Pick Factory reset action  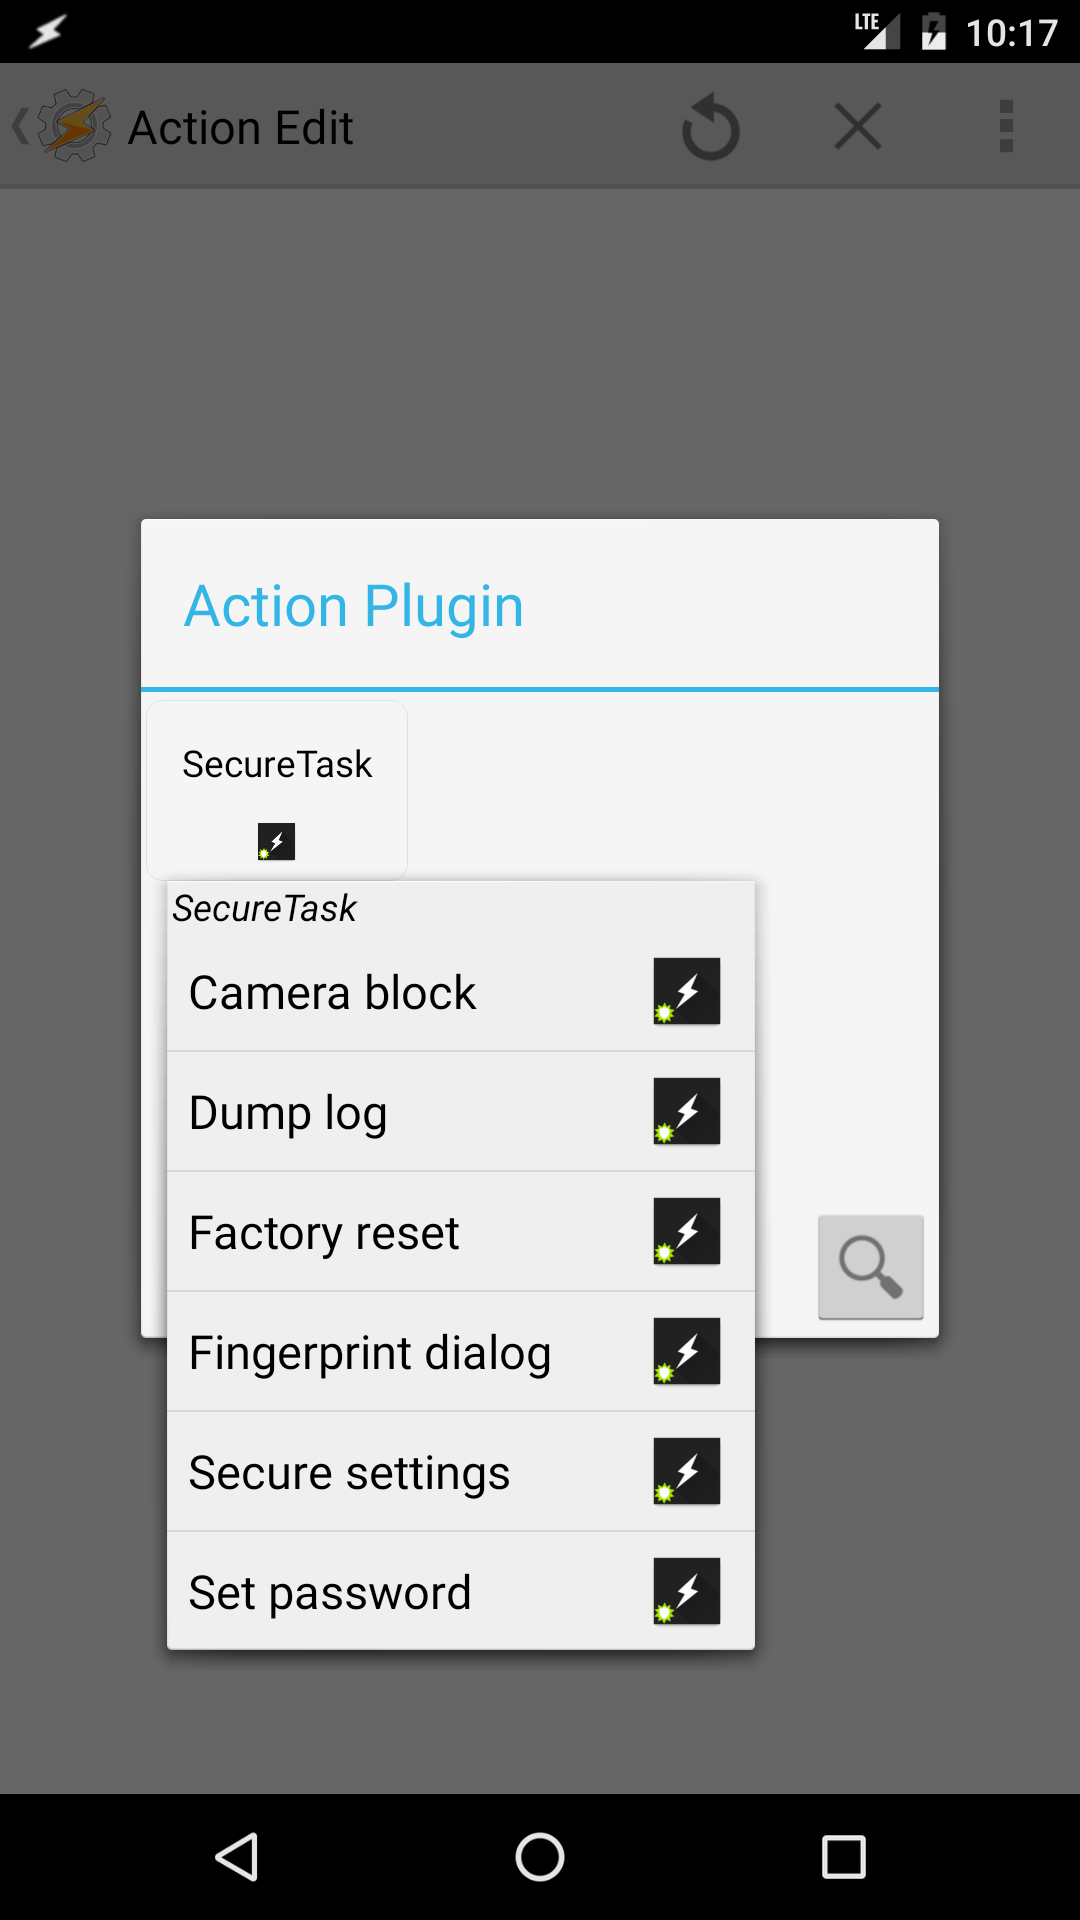pyautogui.click(x=324, y=1233)
